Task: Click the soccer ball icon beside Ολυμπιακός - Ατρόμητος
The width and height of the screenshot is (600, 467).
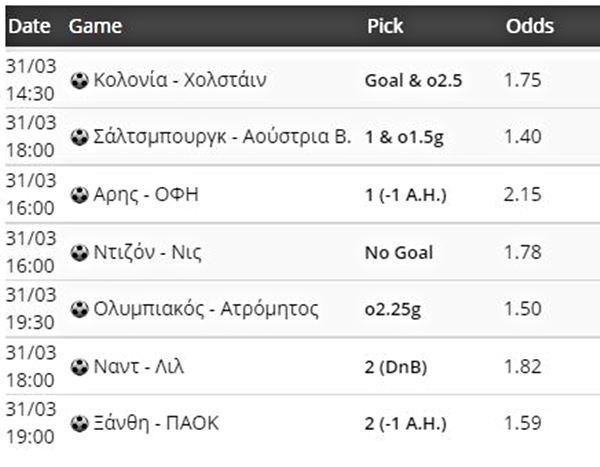Action: point(80,310)
